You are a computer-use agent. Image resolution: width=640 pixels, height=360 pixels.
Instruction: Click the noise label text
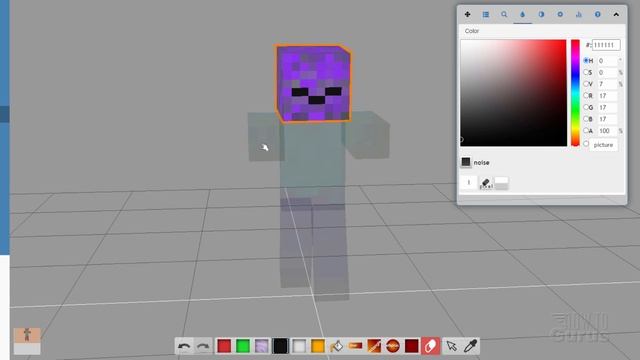point(481,162)
